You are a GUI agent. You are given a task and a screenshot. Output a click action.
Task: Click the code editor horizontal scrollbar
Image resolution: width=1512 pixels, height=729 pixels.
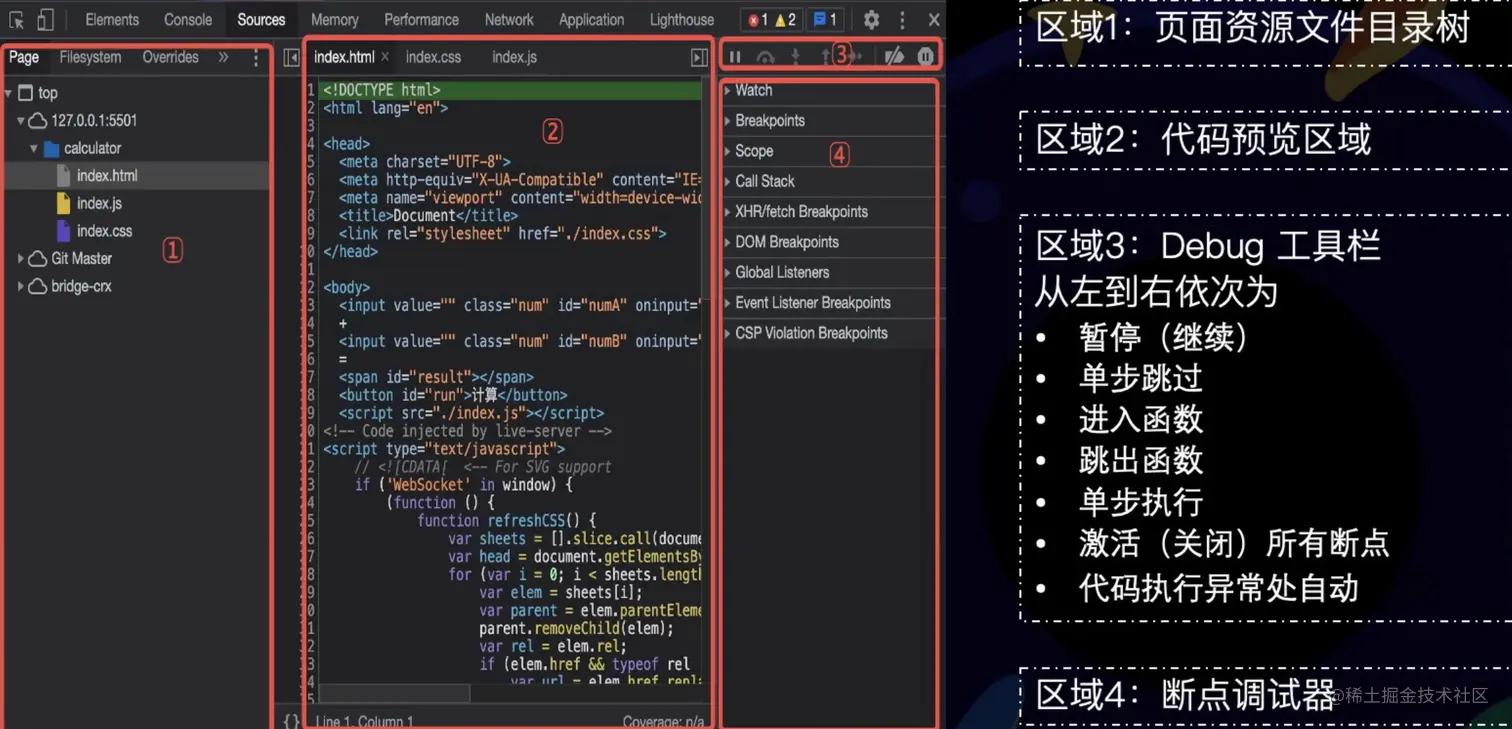(x=394, y=693)
